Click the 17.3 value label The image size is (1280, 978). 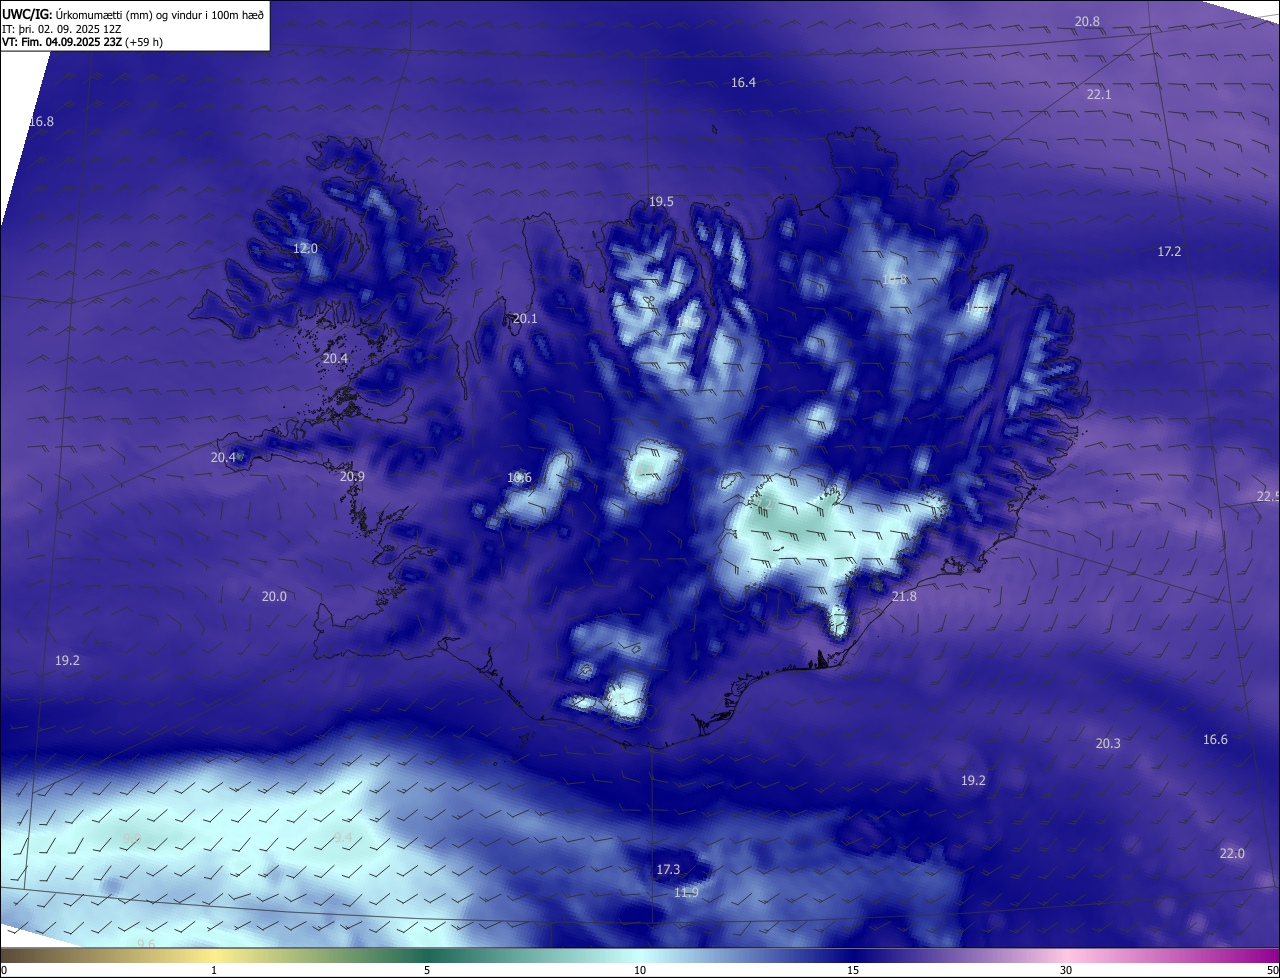pos(668,870)
